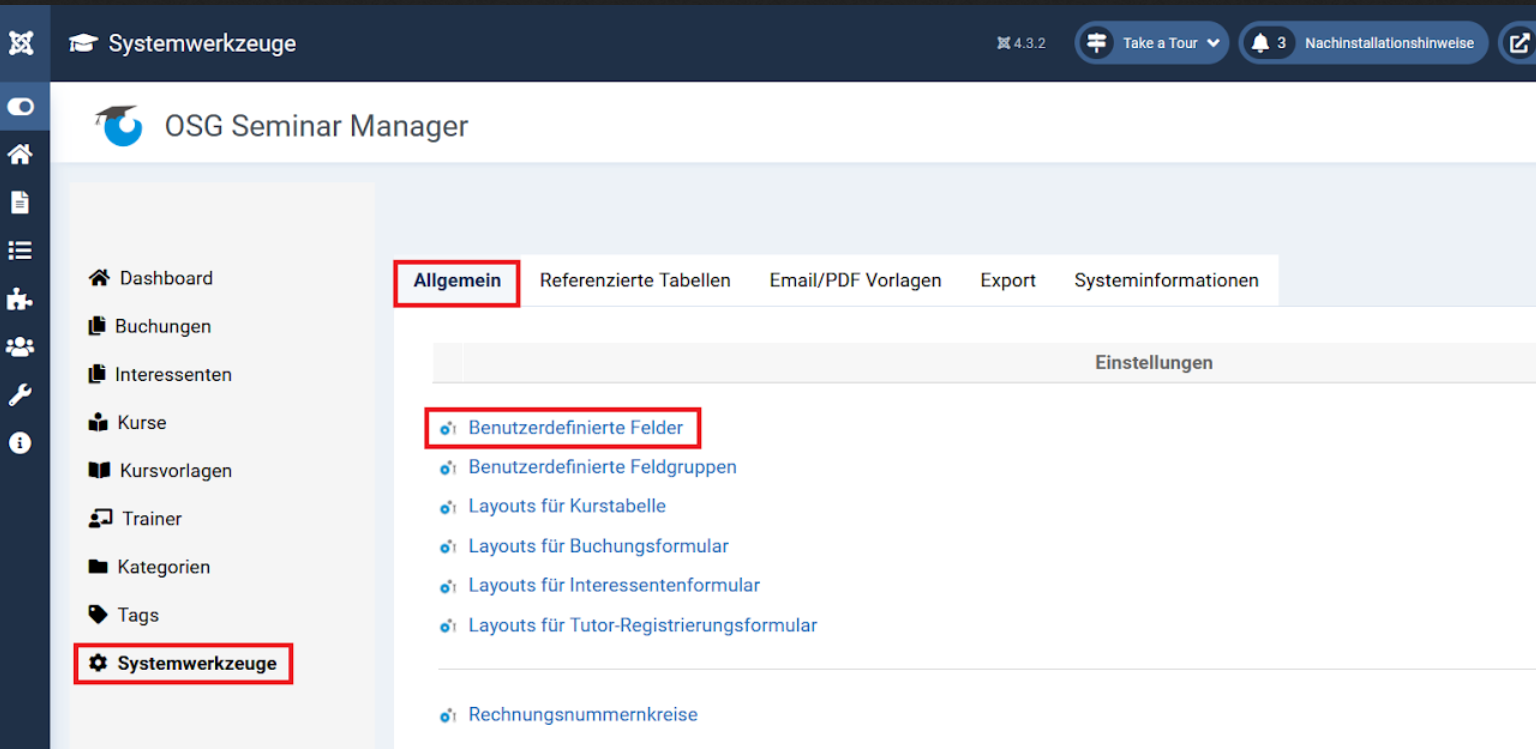Switch to the Referenzierte Tabellen tab

(x=635, y=280)
